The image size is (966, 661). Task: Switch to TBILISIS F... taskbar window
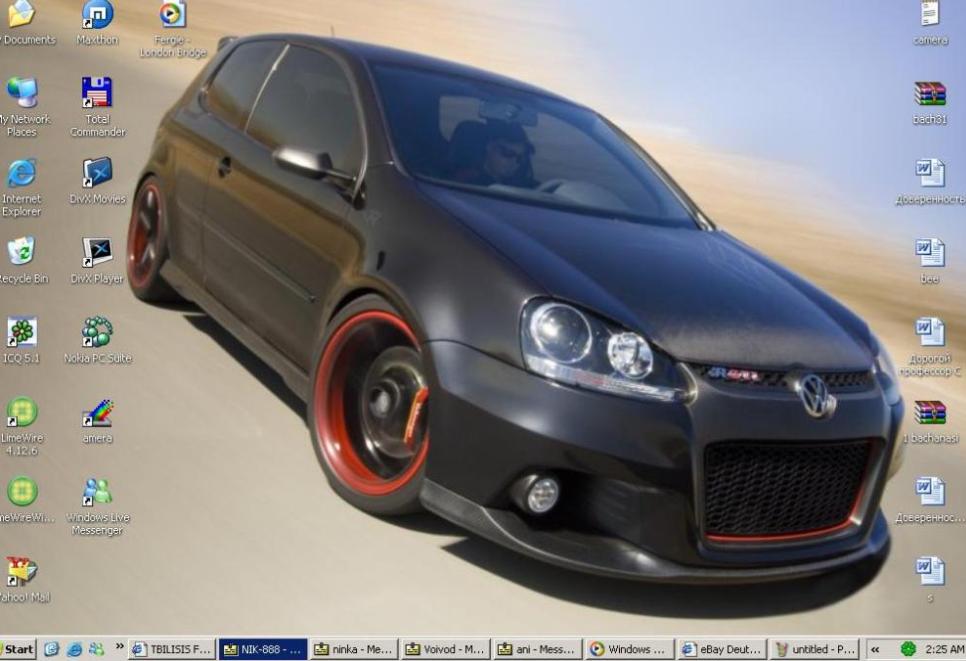(172, 649)
